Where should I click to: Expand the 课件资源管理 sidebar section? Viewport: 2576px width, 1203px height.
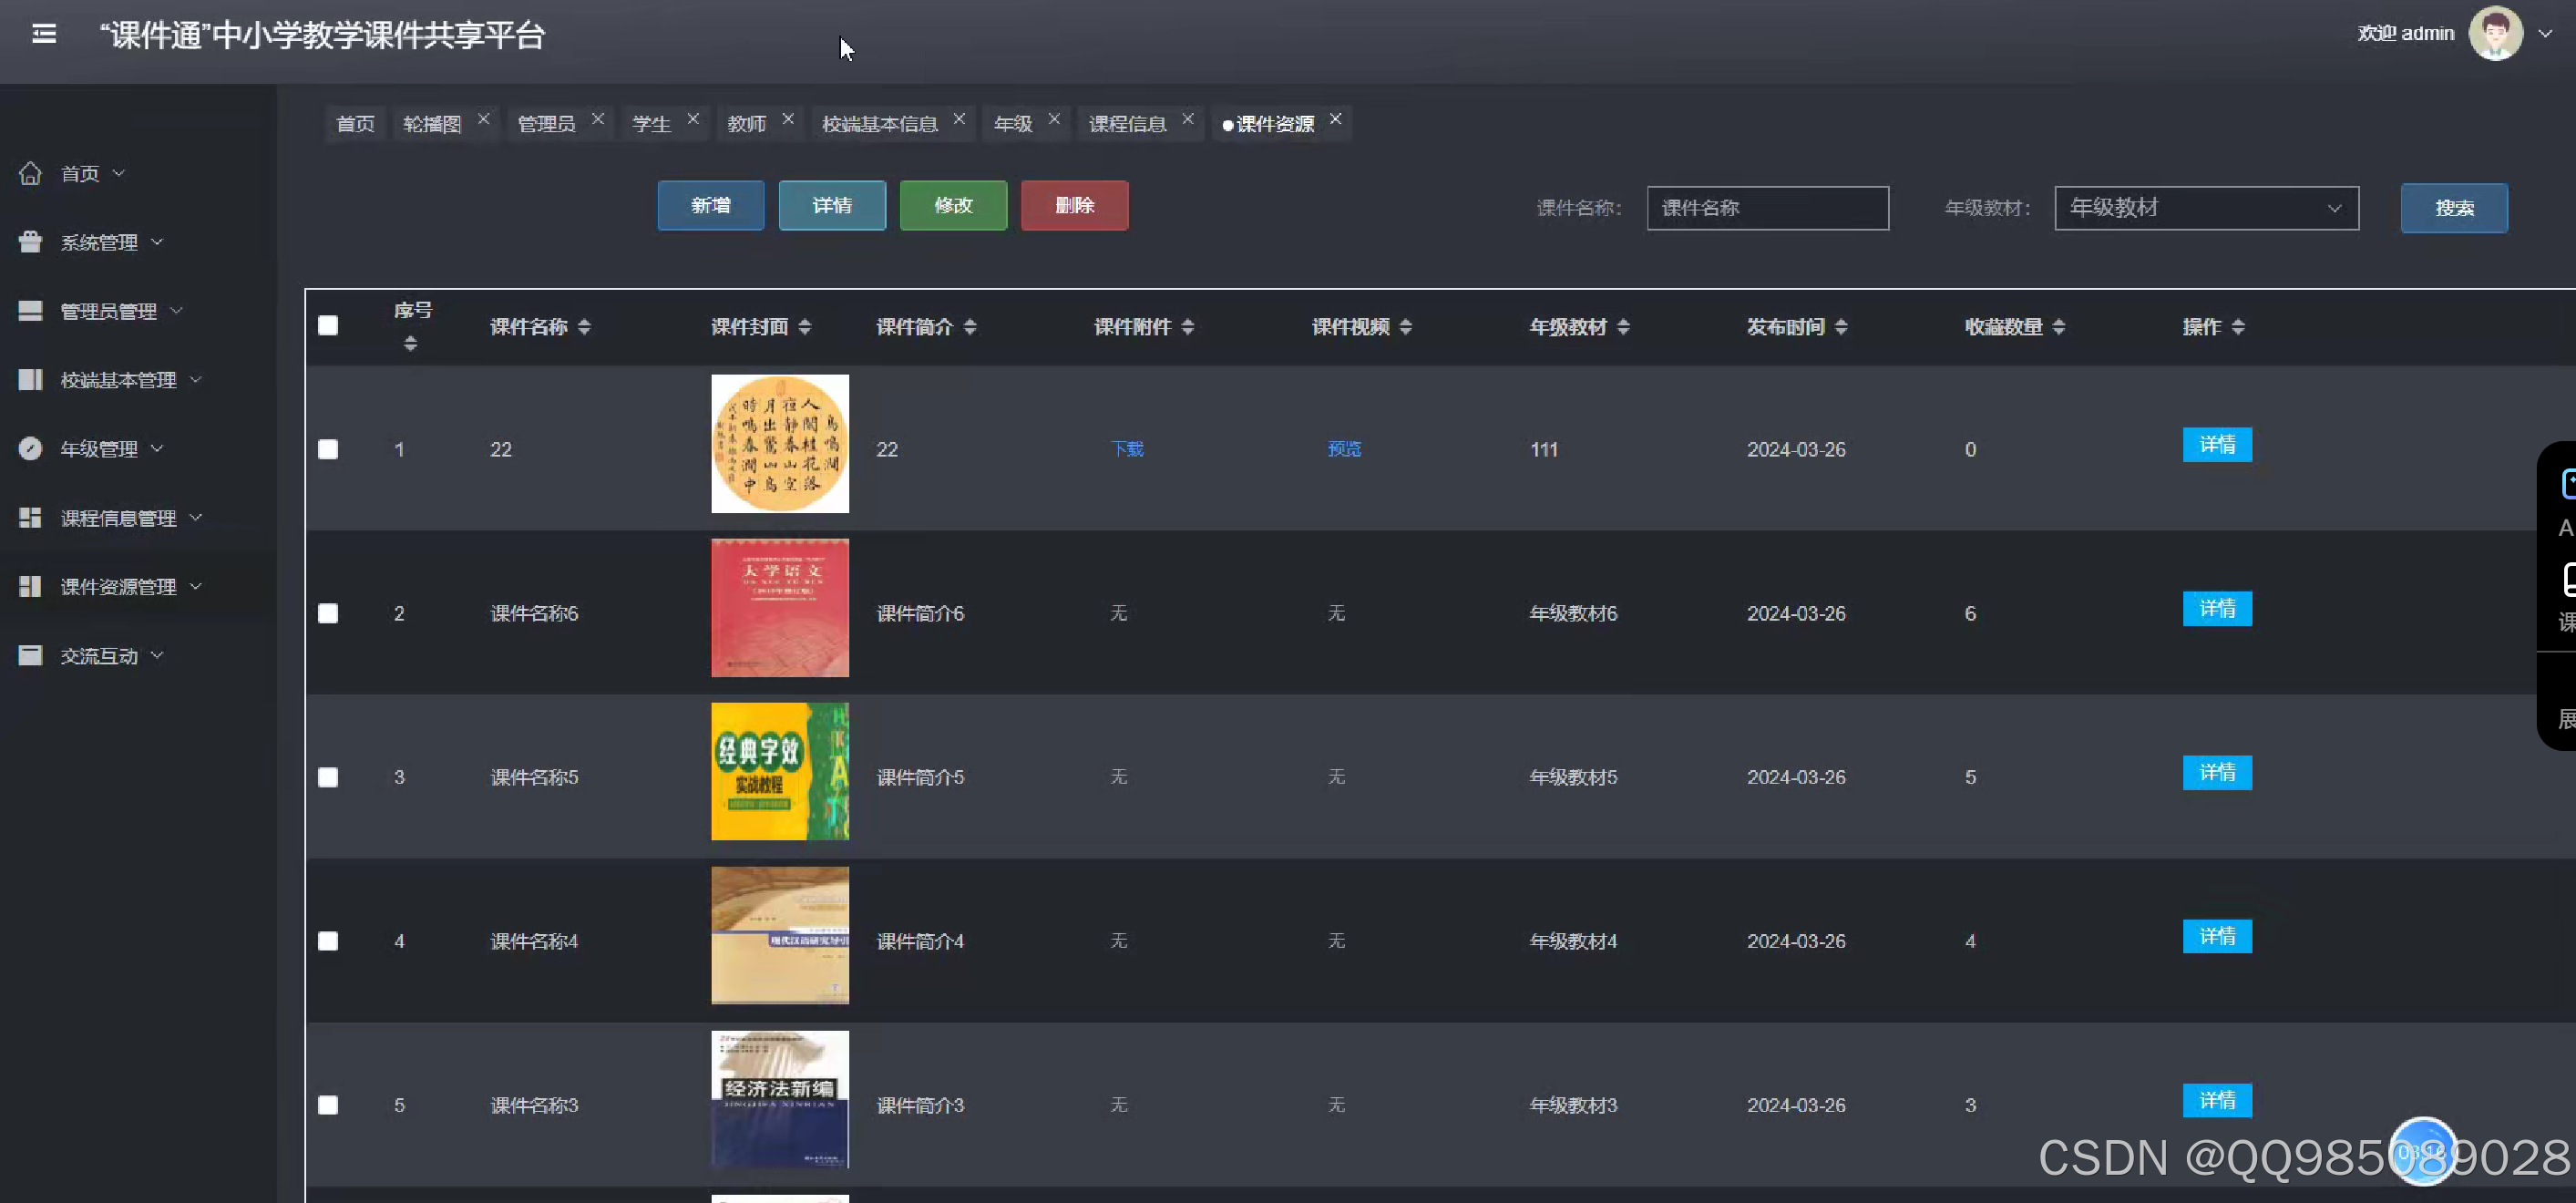196,586
